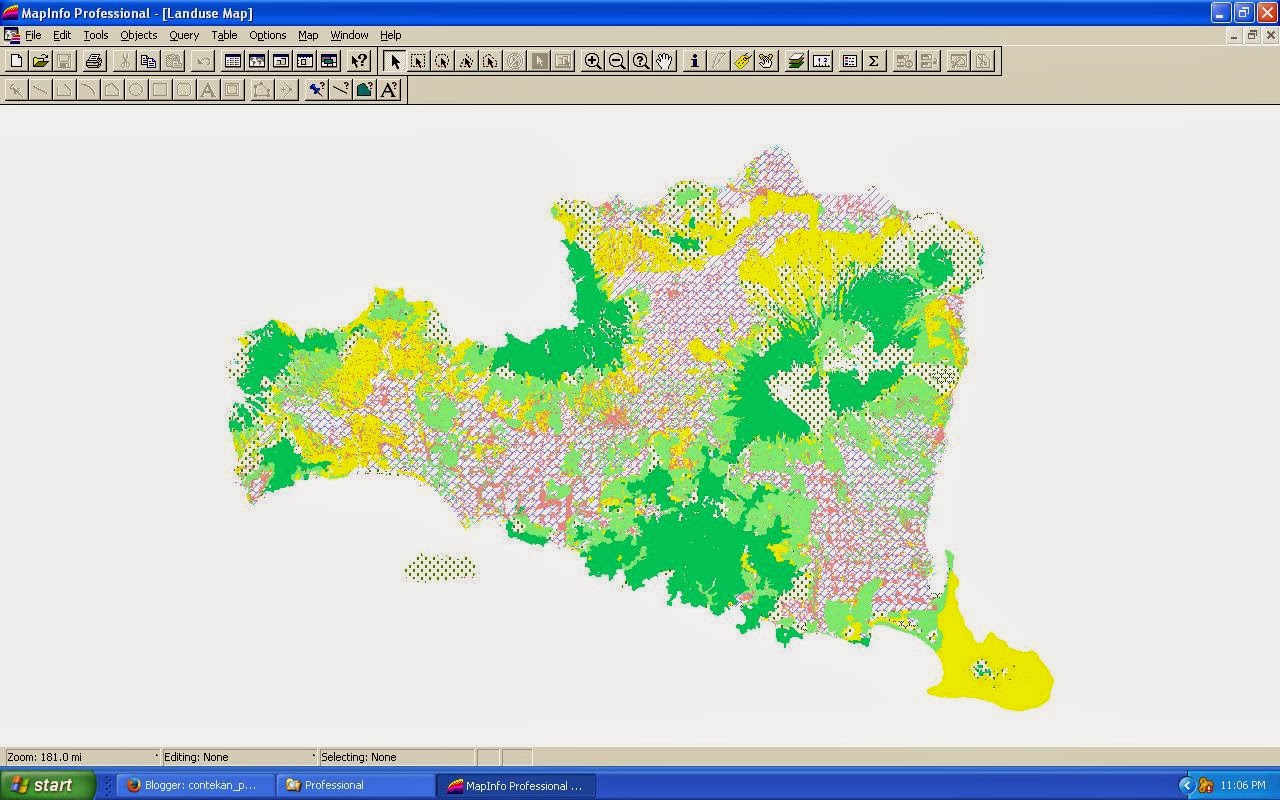Select the Zoom-out magnifier tool

coord(617,61)
